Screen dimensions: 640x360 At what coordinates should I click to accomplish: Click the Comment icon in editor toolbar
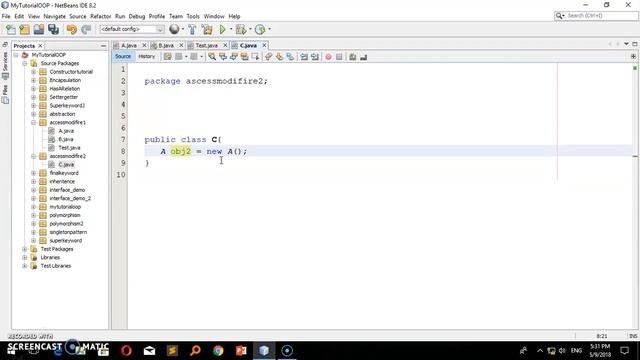(x=353, y=57)
